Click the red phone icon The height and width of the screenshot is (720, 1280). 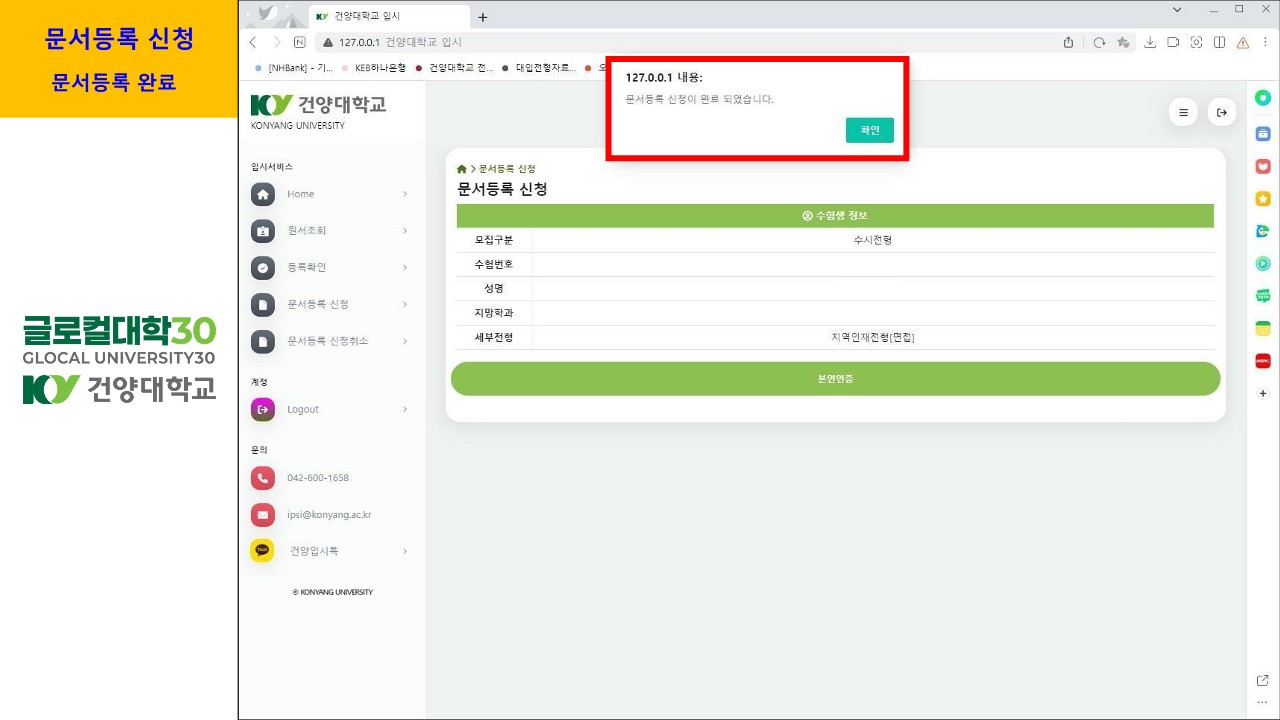[x=262, y=478]
